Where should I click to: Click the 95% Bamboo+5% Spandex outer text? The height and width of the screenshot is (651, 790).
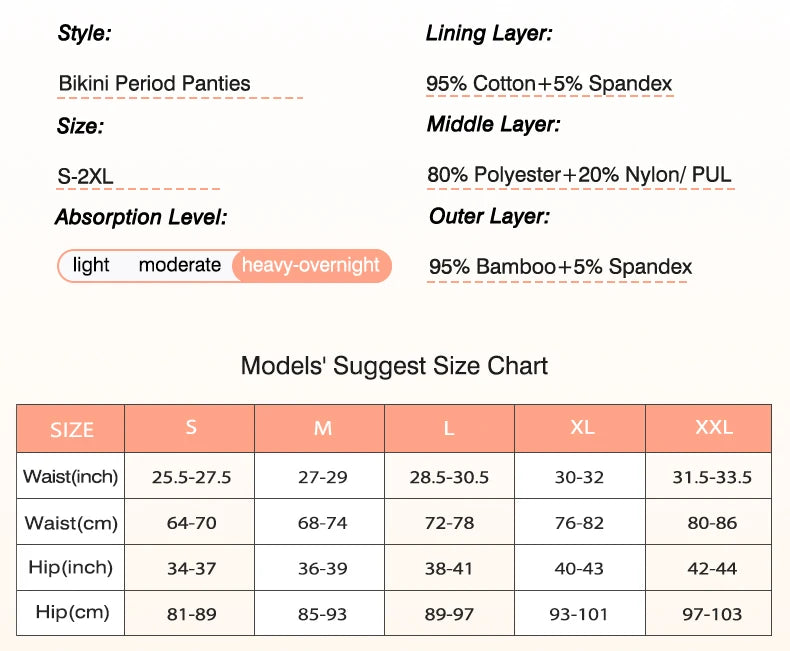(561, 267)
